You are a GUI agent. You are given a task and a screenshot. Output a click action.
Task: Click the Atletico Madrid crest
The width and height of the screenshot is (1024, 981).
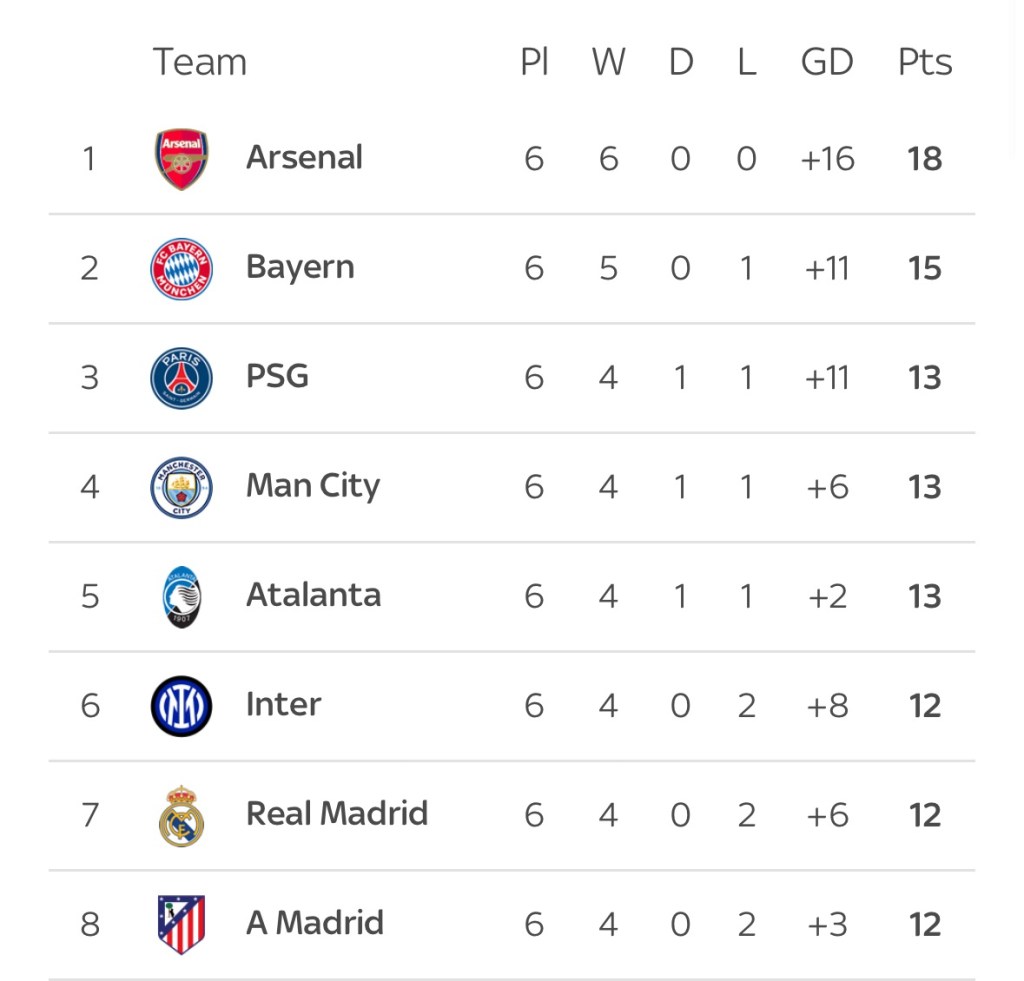181,924
